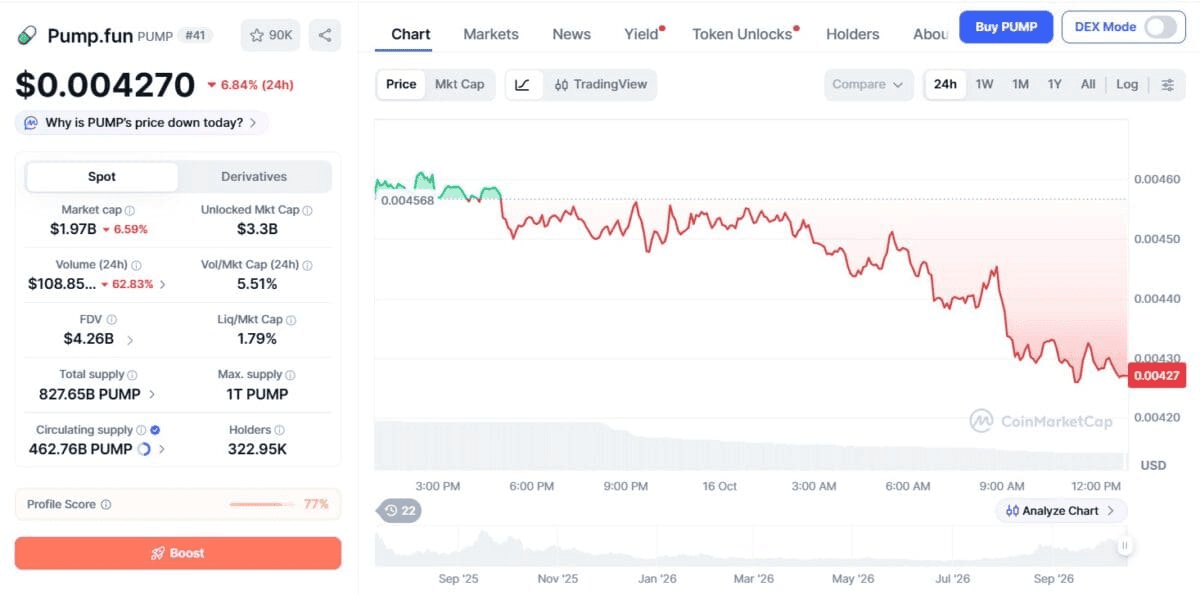The height and width of the screenshot is (595, 1200).
Task: Click info icon next to Max. supply
Action: pos(290,375)
